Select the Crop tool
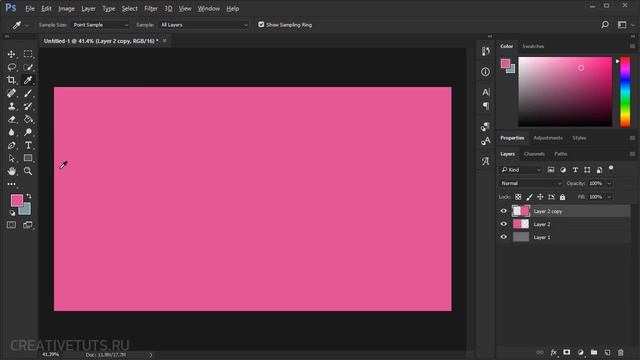 pos(11,80)
